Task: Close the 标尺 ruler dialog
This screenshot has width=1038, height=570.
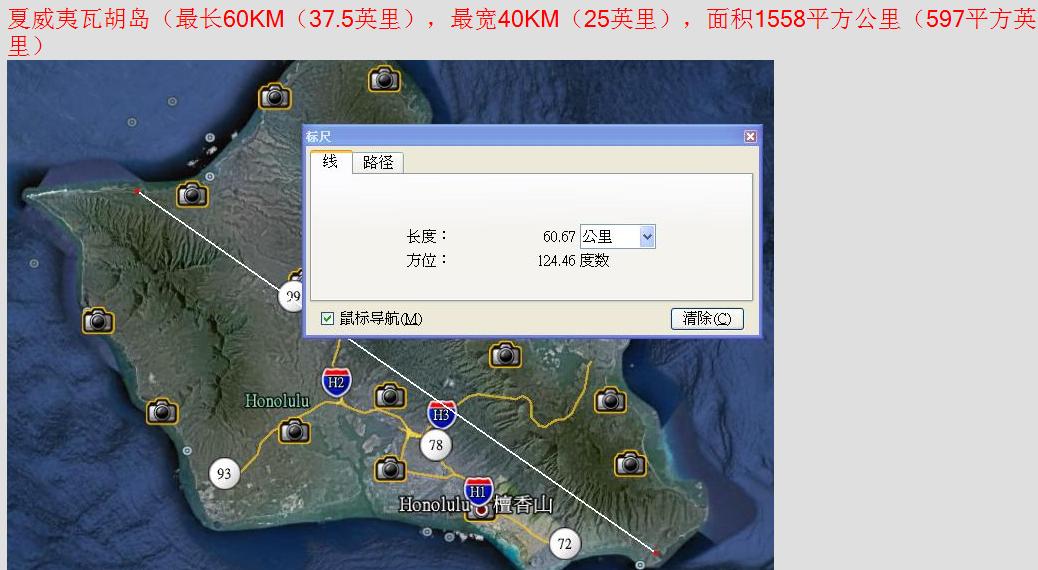Action: tap(750, 137)
